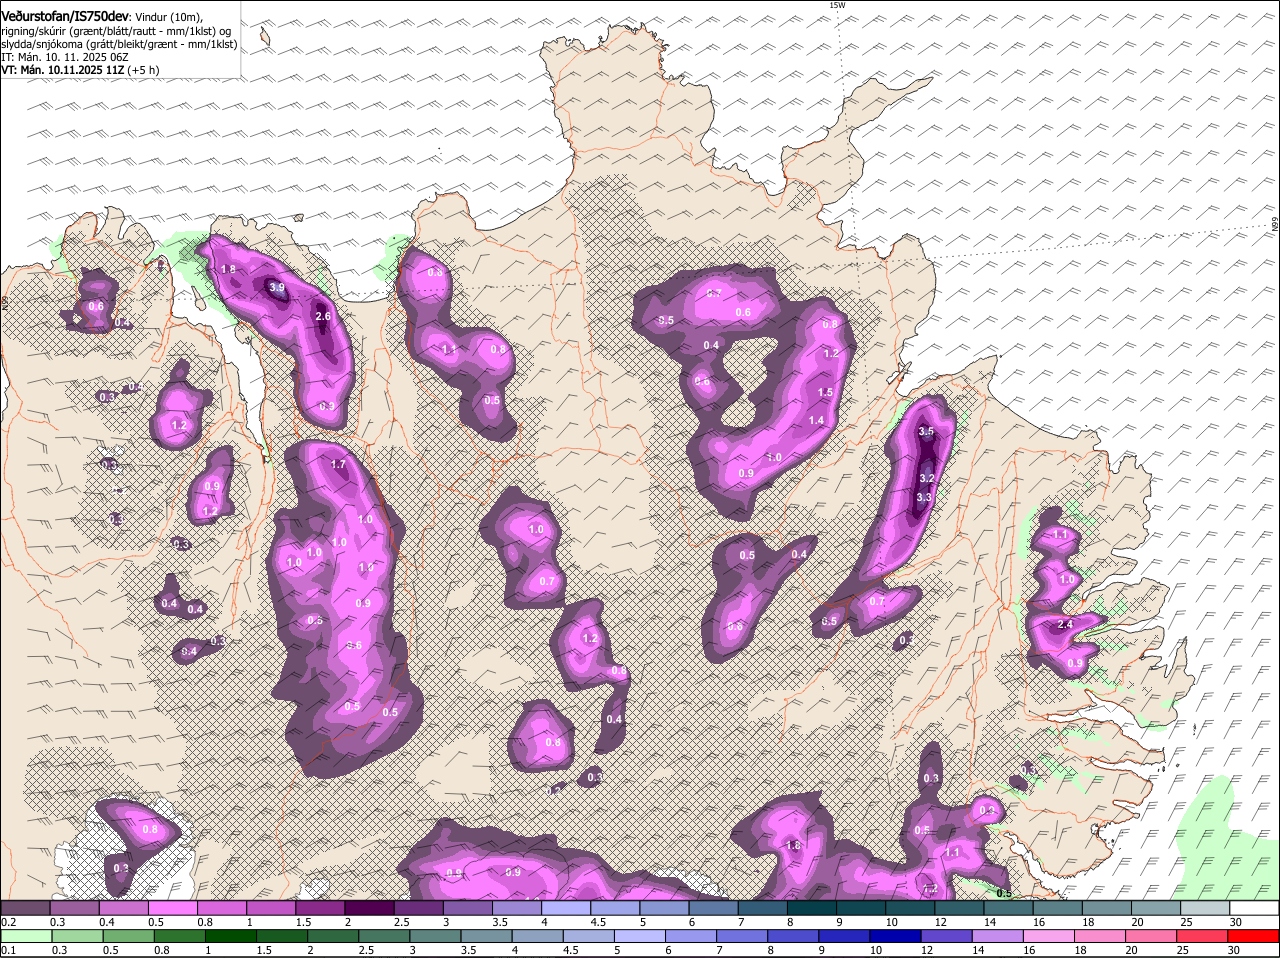Click the 2.5 swatch in the snow legend
The width and height of the screenshot is (1280, 958).
(x=418, y=907)
